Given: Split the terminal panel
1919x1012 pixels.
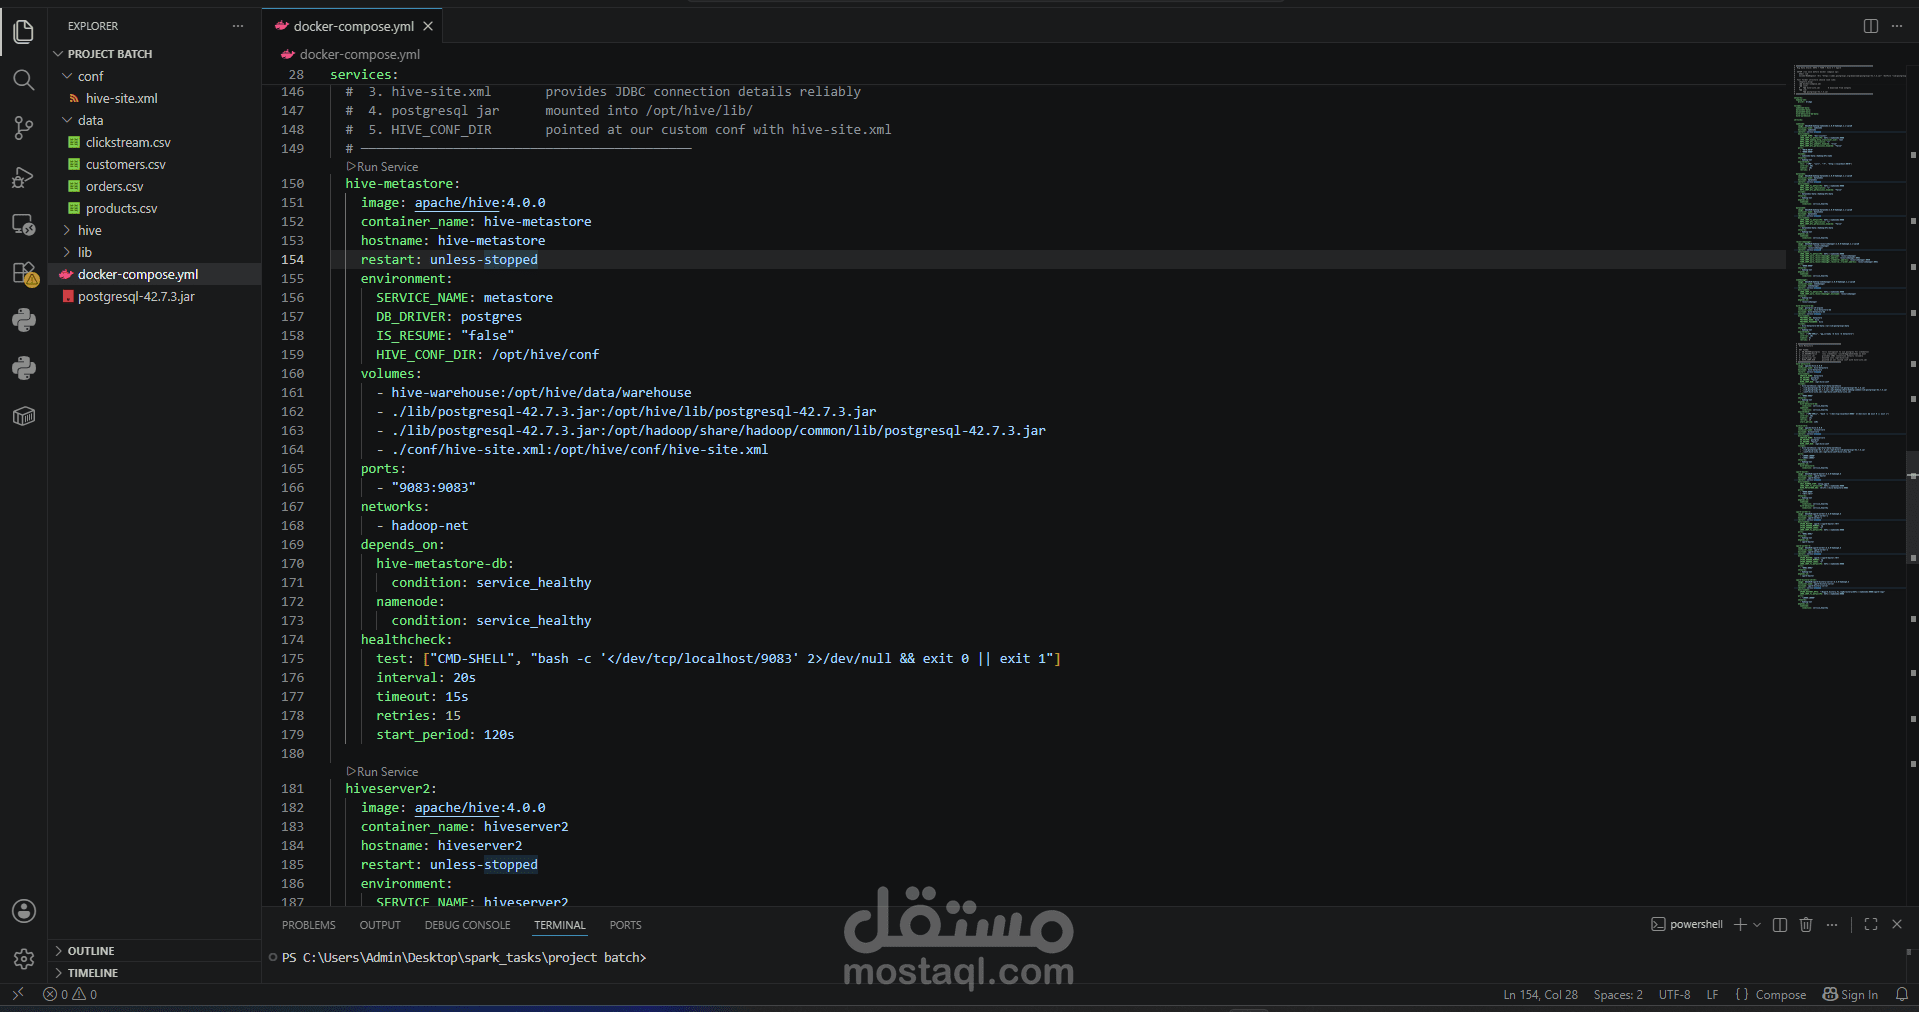Looking at the screenshot, I should [1780, 924].
